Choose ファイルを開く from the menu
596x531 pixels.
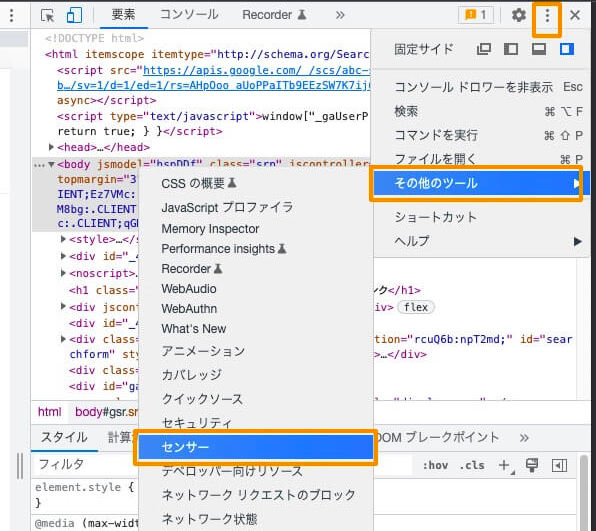pyautogui.click(x=482, y=159)
